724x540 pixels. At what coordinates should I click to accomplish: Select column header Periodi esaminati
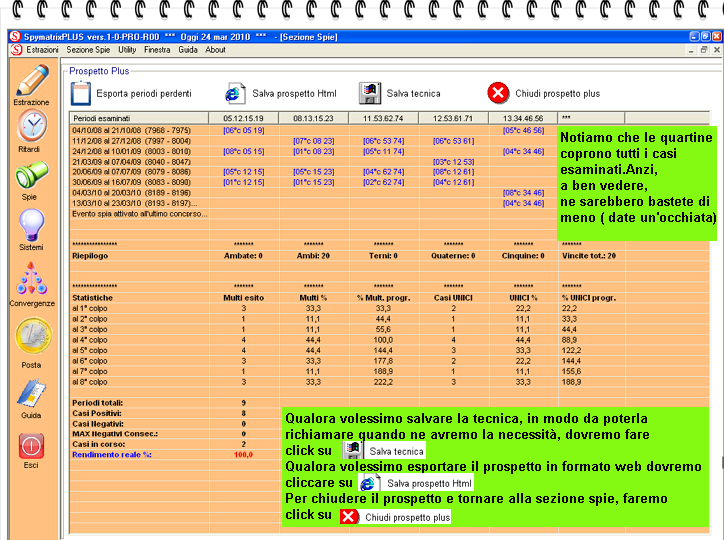pyautogui.click(x=139, y=118)
